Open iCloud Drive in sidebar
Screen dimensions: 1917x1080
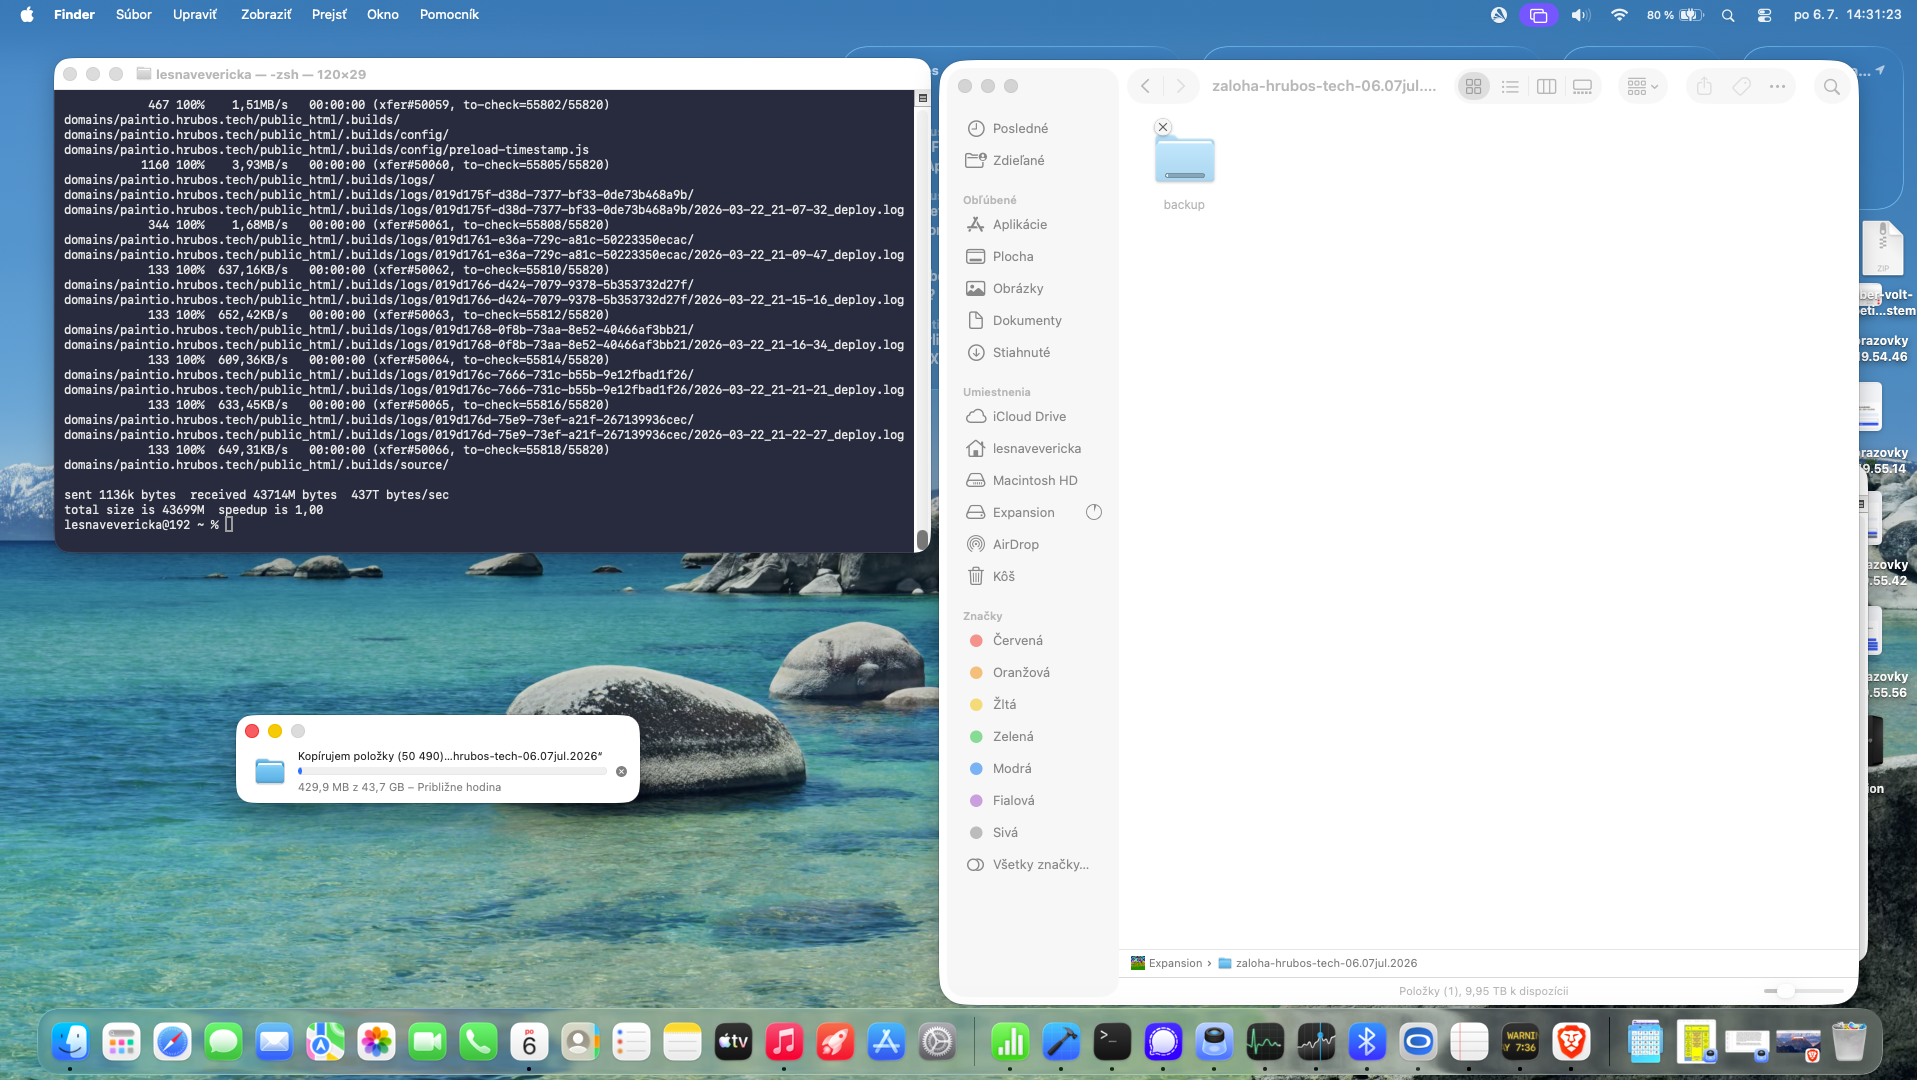pyautogui.click(x=1030, y=416)
